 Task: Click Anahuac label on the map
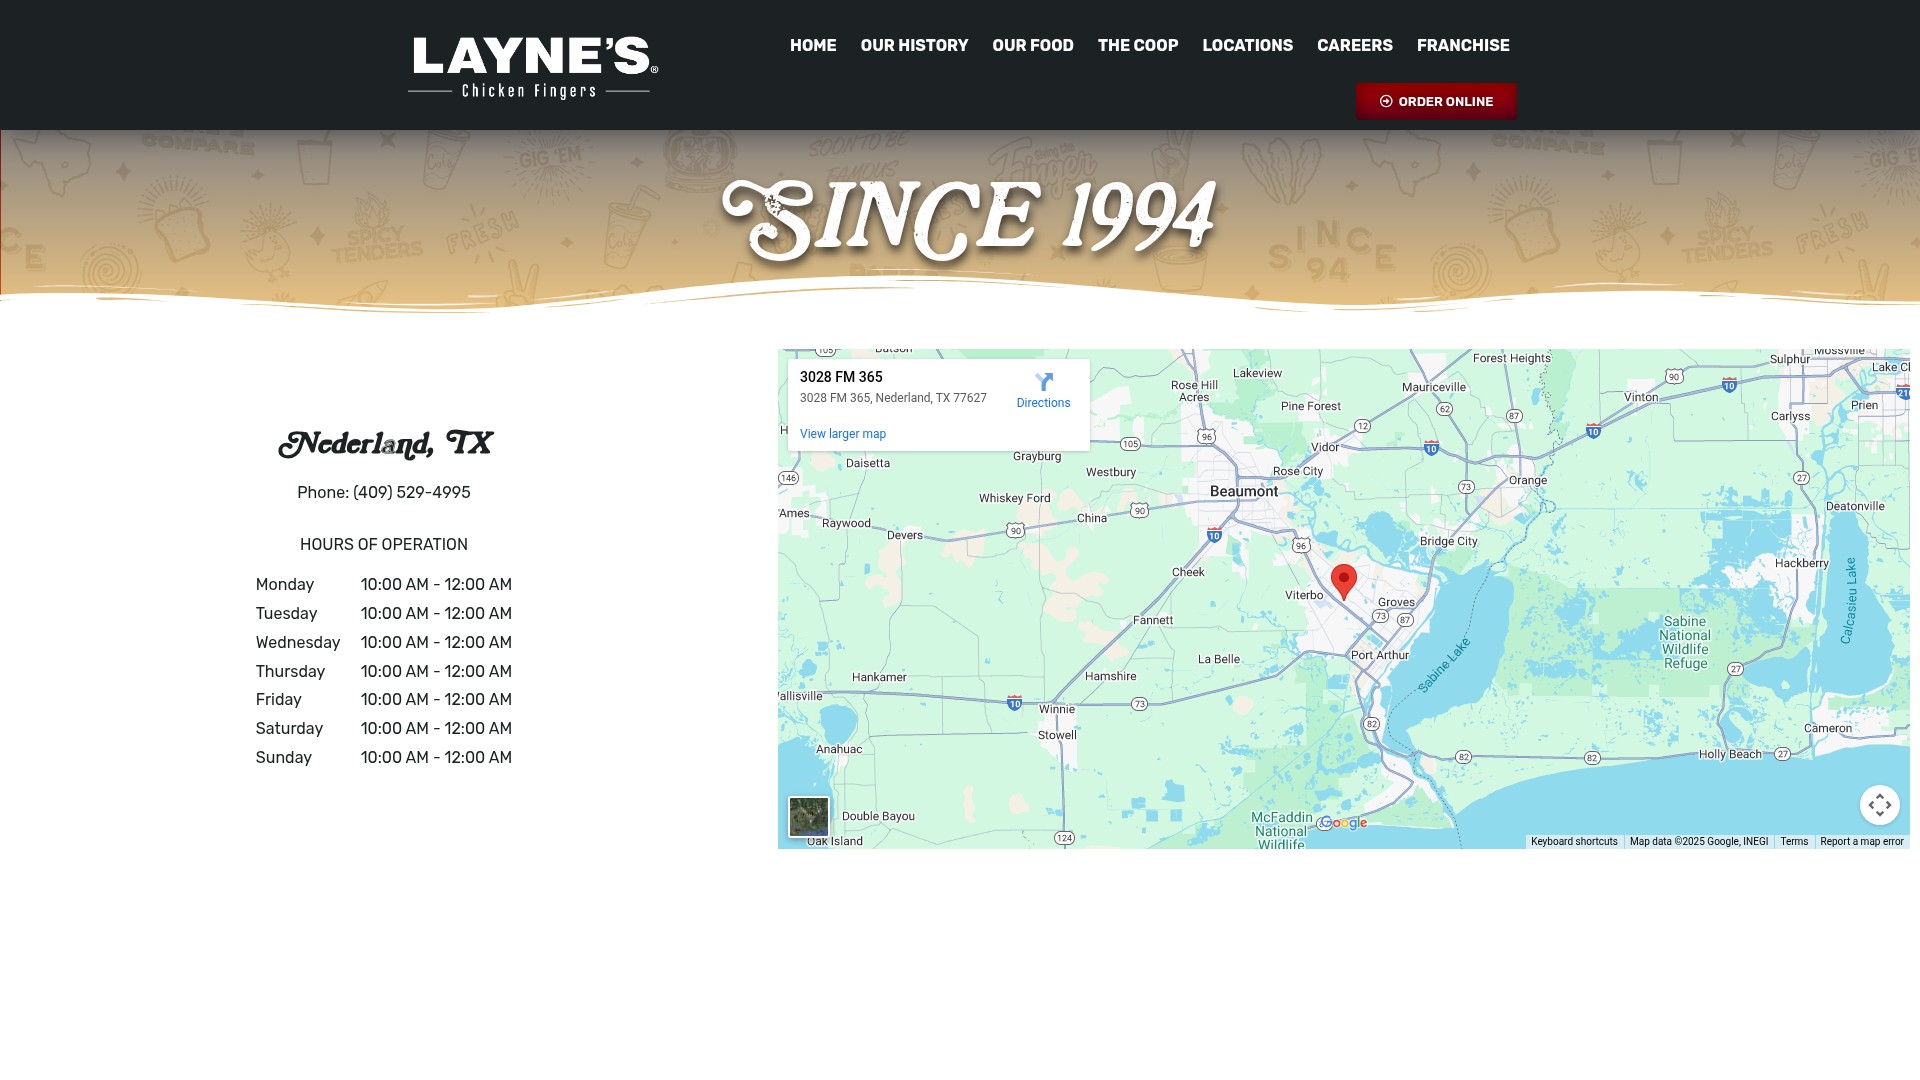pyautogui.click(x=839, y=749)
